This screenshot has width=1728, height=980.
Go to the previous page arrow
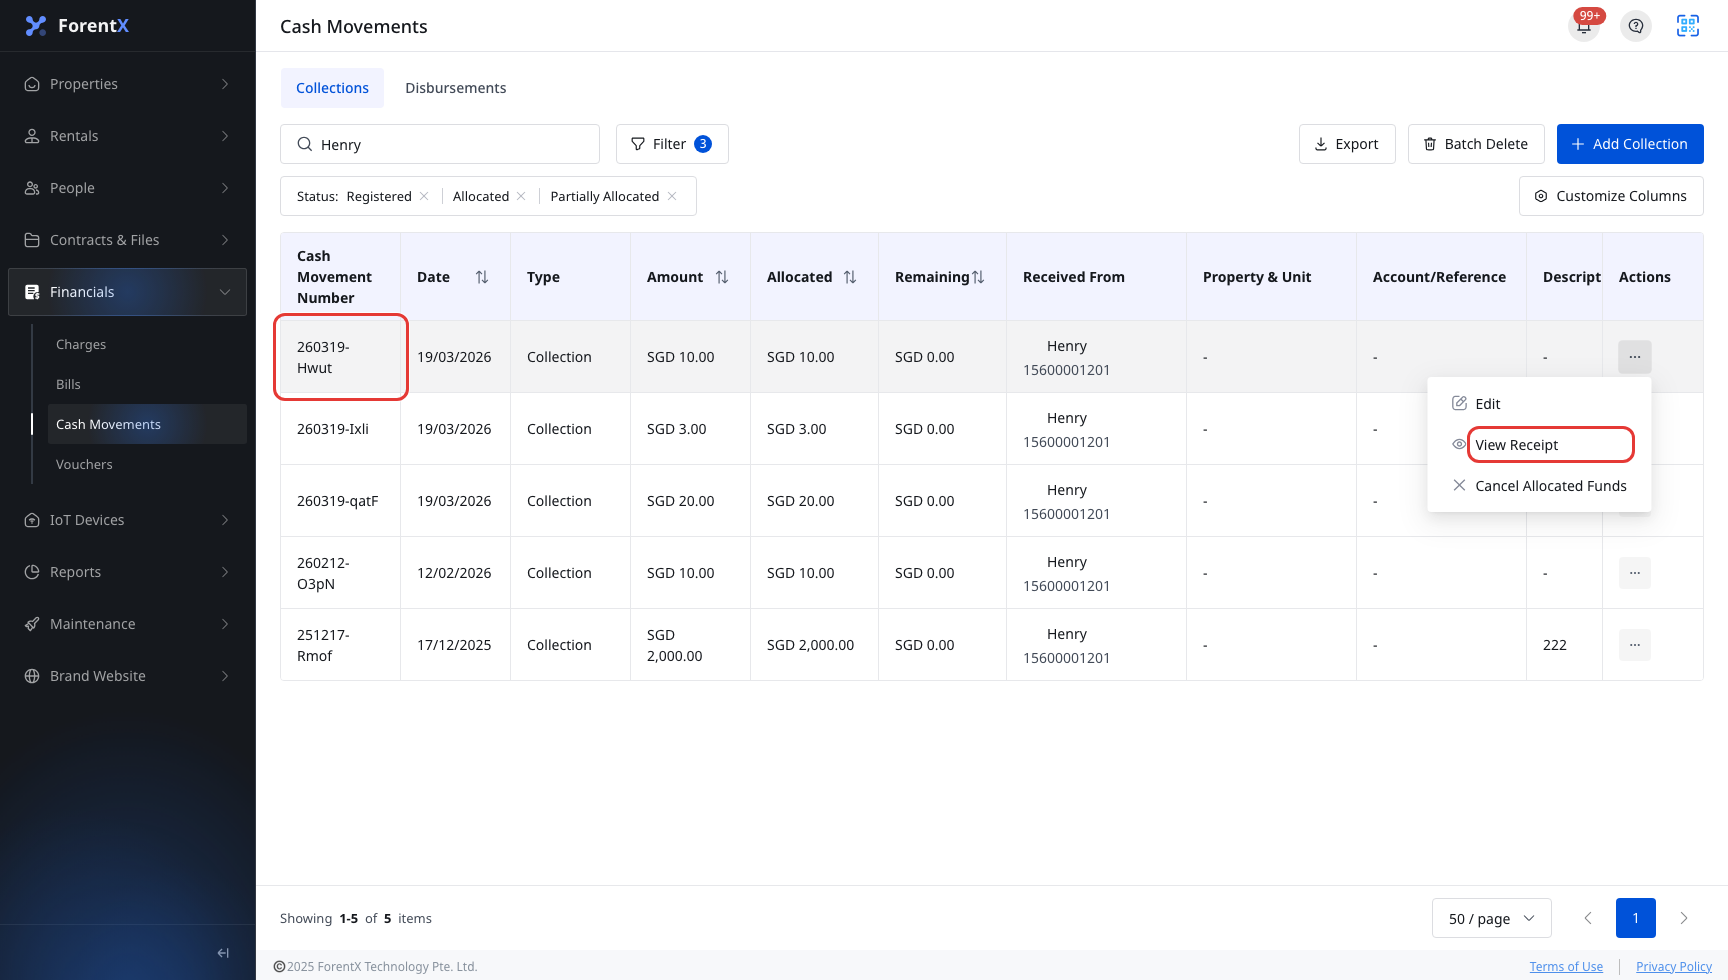[1588, 918]
